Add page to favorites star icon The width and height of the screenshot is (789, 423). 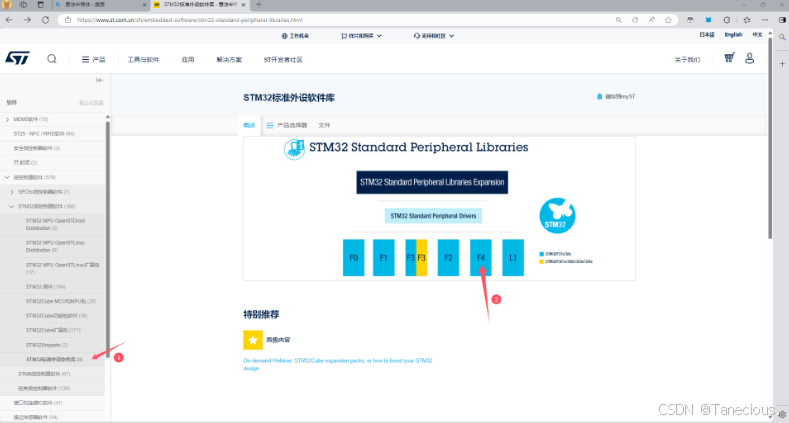tap(668, 20)
